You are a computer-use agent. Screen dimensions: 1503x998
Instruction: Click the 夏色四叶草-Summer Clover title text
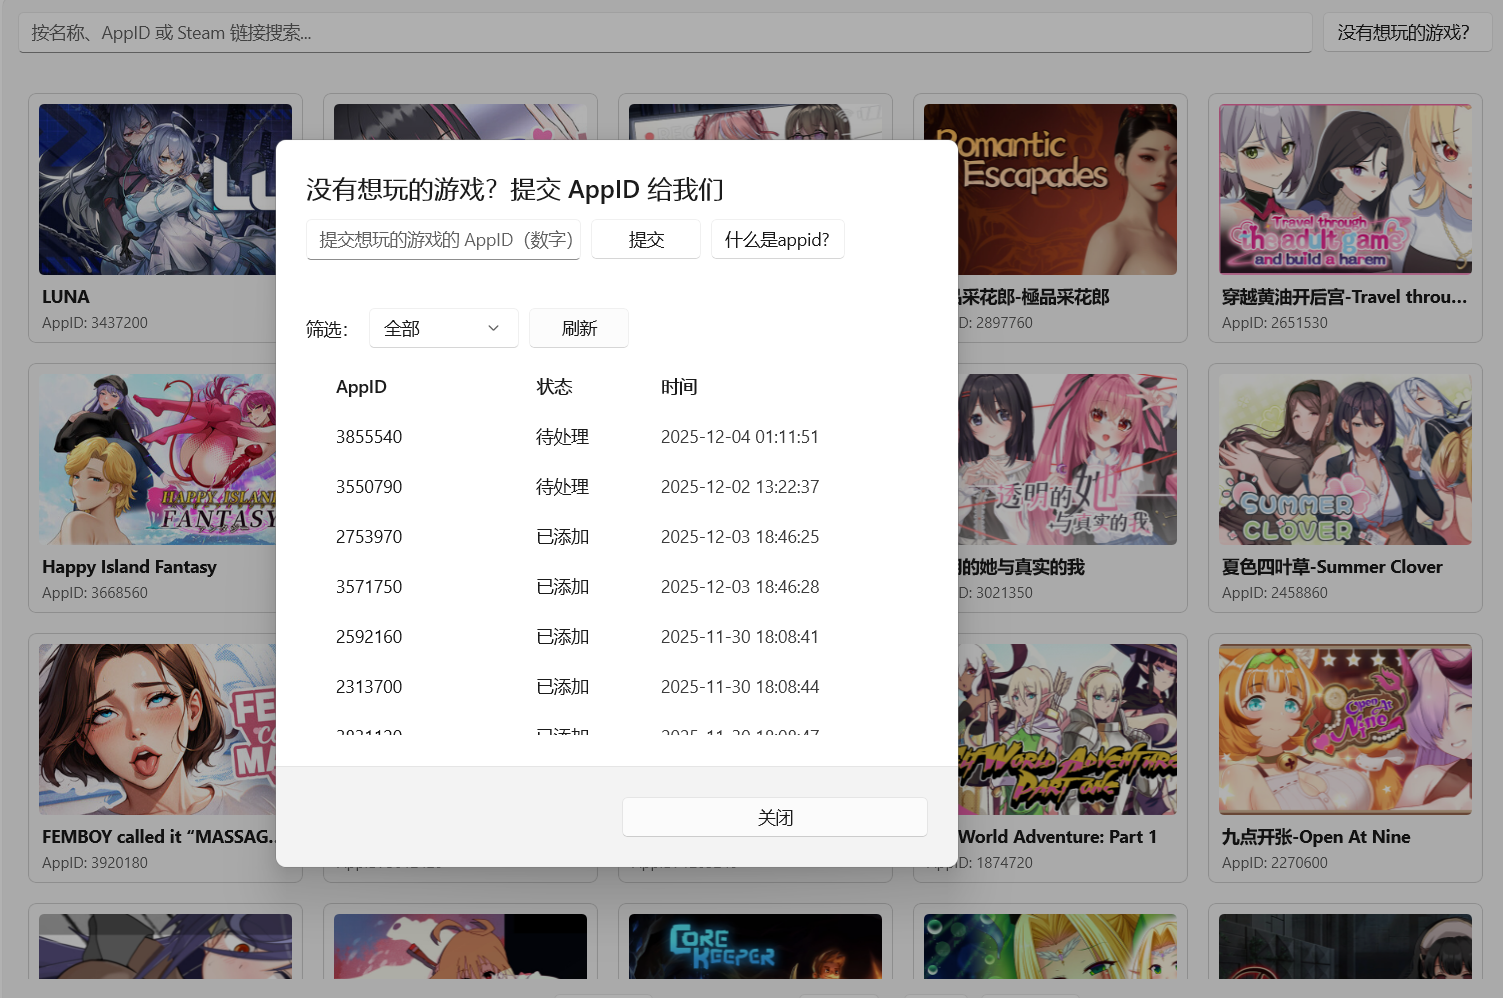pos(1332,567)
